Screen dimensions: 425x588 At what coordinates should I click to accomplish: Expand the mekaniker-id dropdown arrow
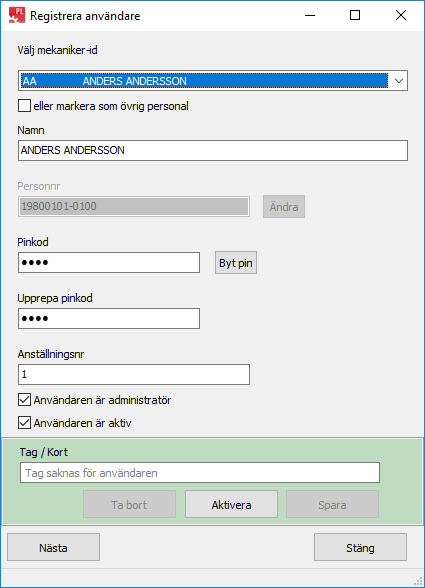click(399, 81)
